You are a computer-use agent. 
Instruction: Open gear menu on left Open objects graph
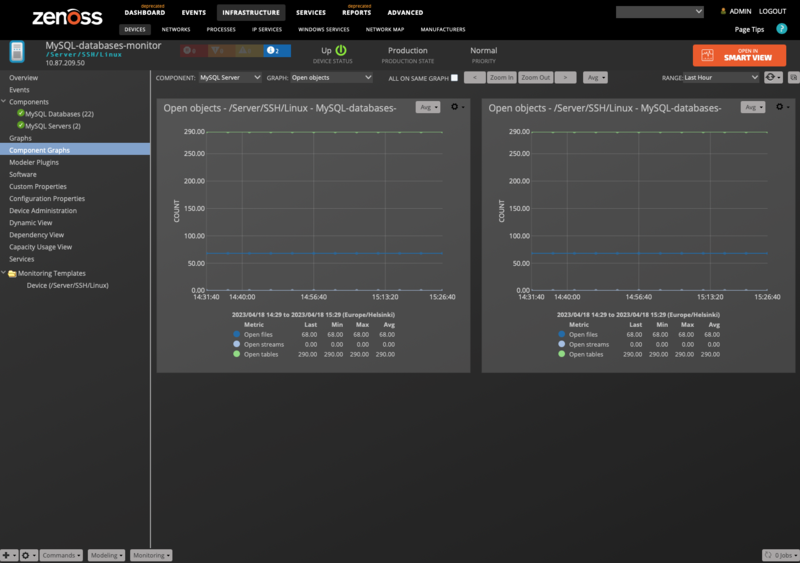(457, 107)
